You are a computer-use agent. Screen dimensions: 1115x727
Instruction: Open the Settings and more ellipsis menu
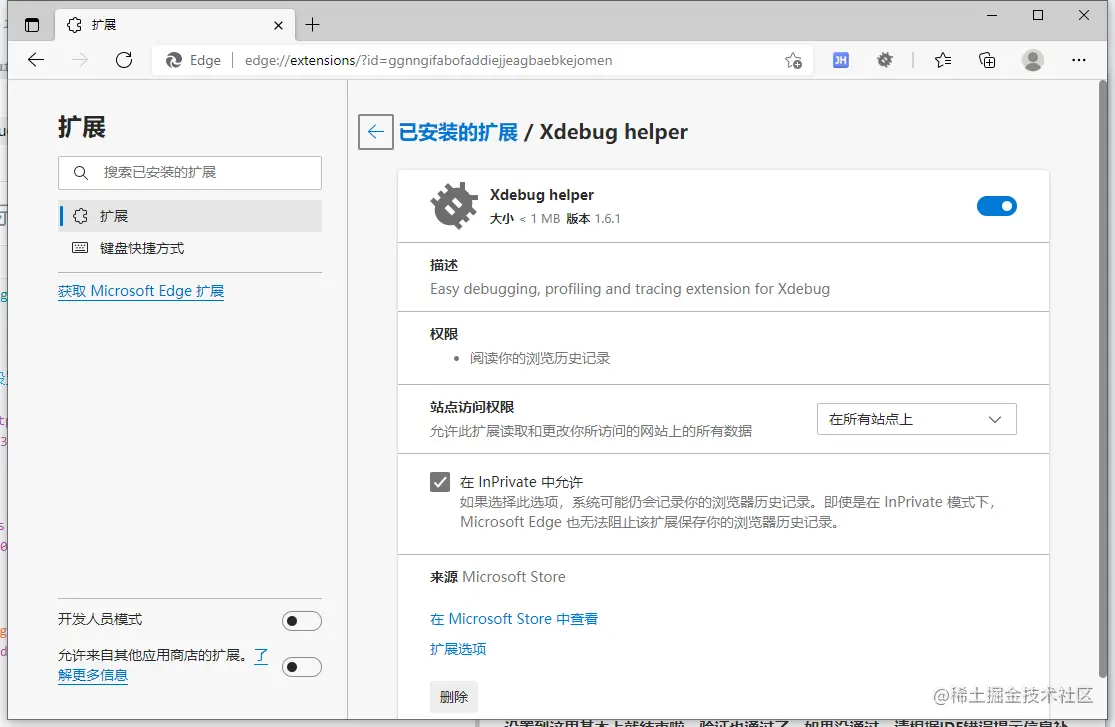tap(1079, 60)
